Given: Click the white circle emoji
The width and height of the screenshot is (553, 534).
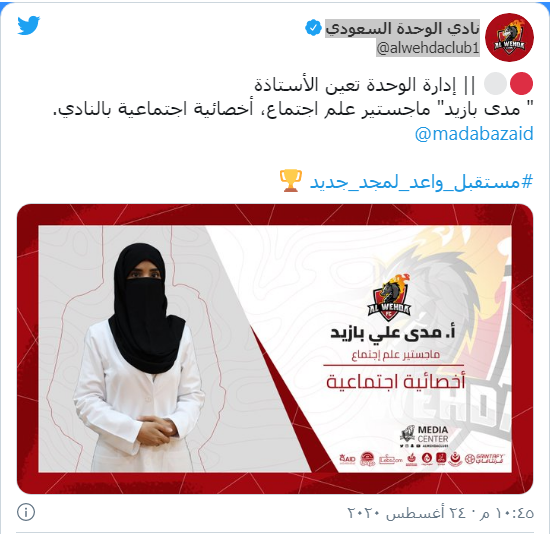Looking at the screenshot, I should (x=495, y=84).
